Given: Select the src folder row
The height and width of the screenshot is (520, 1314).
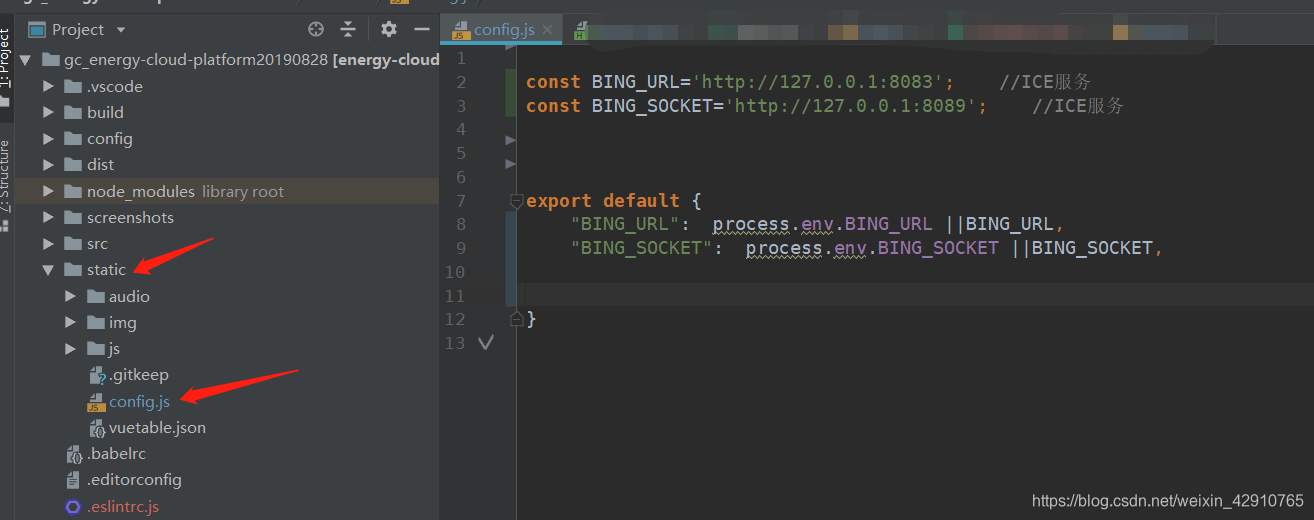Looking at the screenshot, I should [x=228, y=244].
